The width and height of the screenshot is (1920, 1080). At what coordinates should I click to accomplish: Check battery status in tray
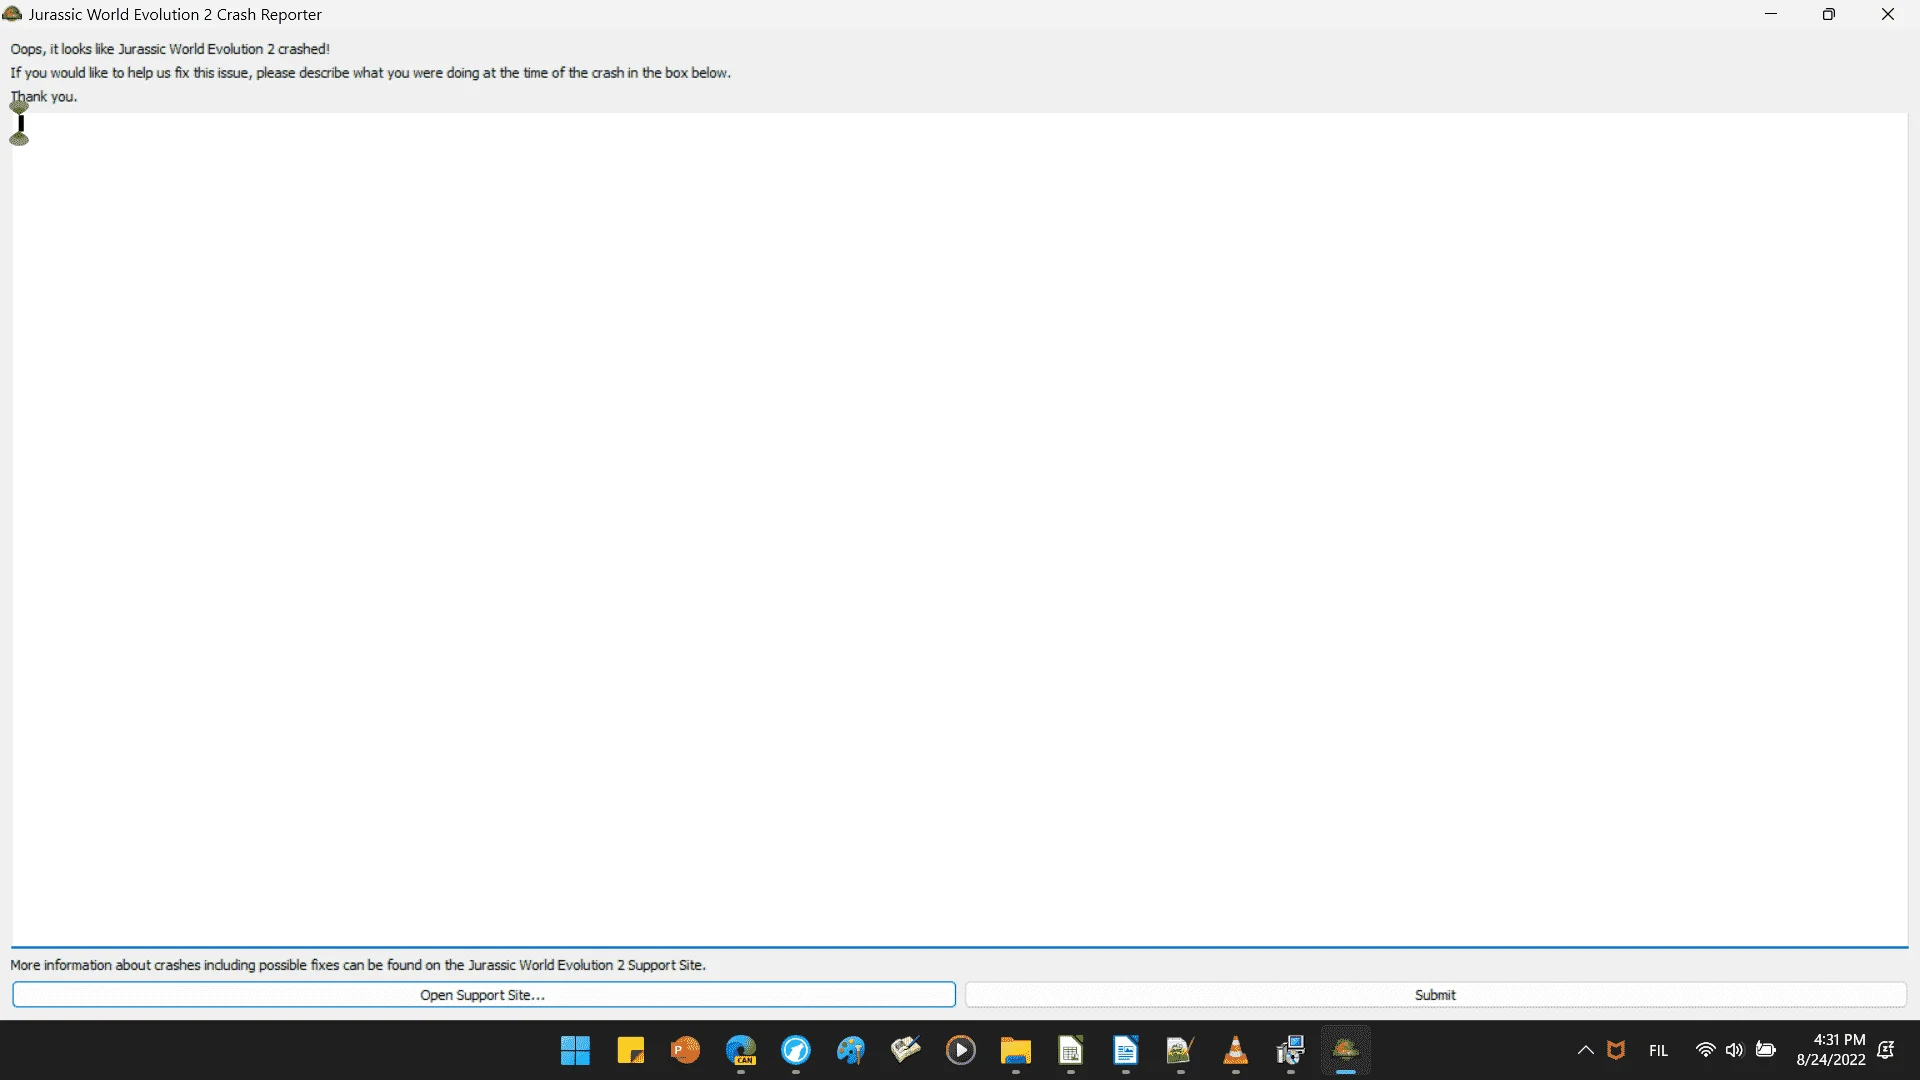[1766, 1050]
